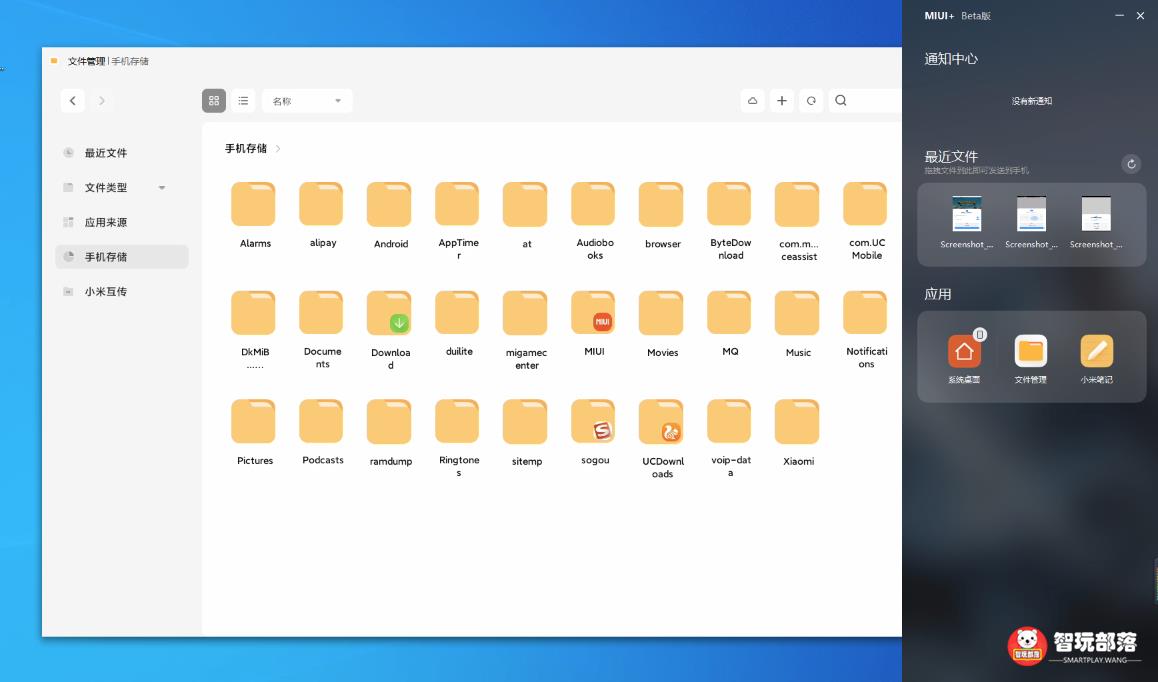Open the MIUI folder

click(x=593, y=314)
